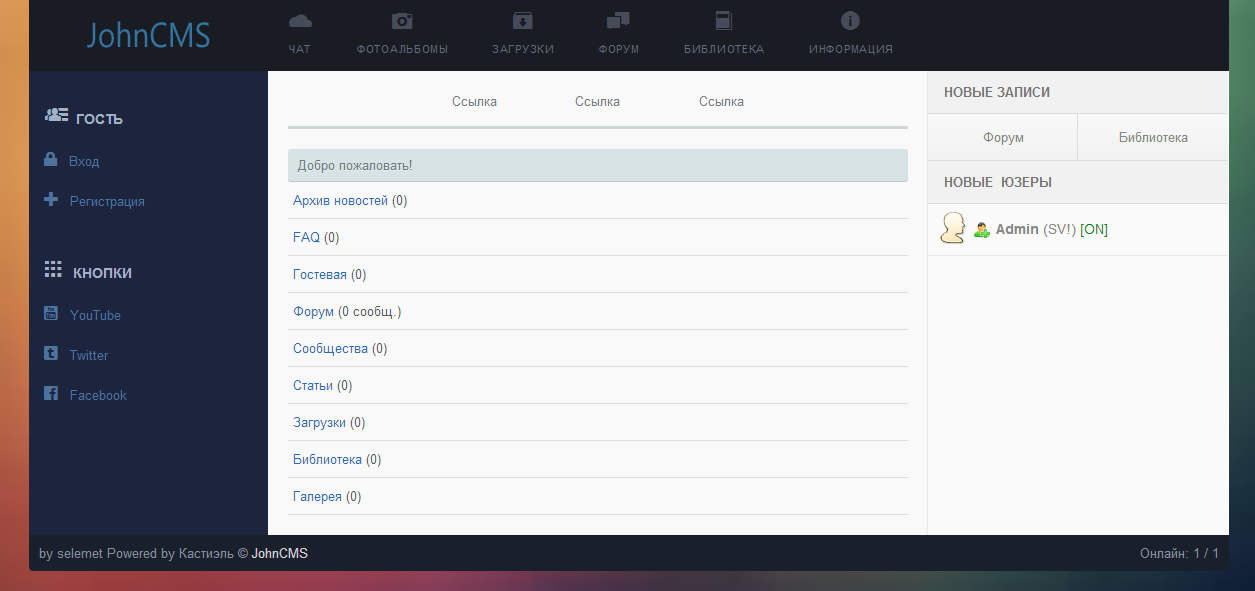Click the Twitter logo icon in sidebar
Screen dimensions: 1255x591
[51, 353]
